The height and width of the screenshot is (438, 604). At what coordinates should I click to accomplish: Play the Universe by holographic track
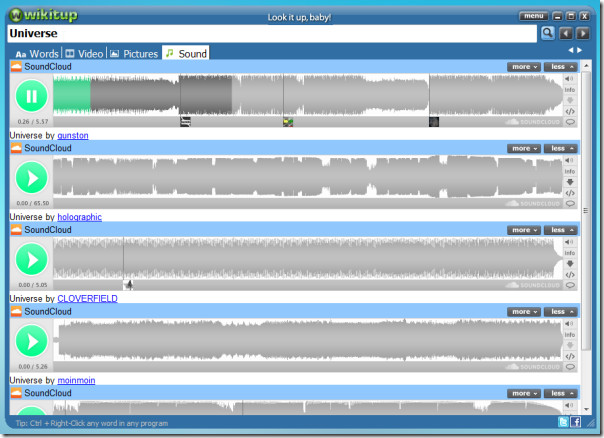pyautogui.click(x=32, y=178)
